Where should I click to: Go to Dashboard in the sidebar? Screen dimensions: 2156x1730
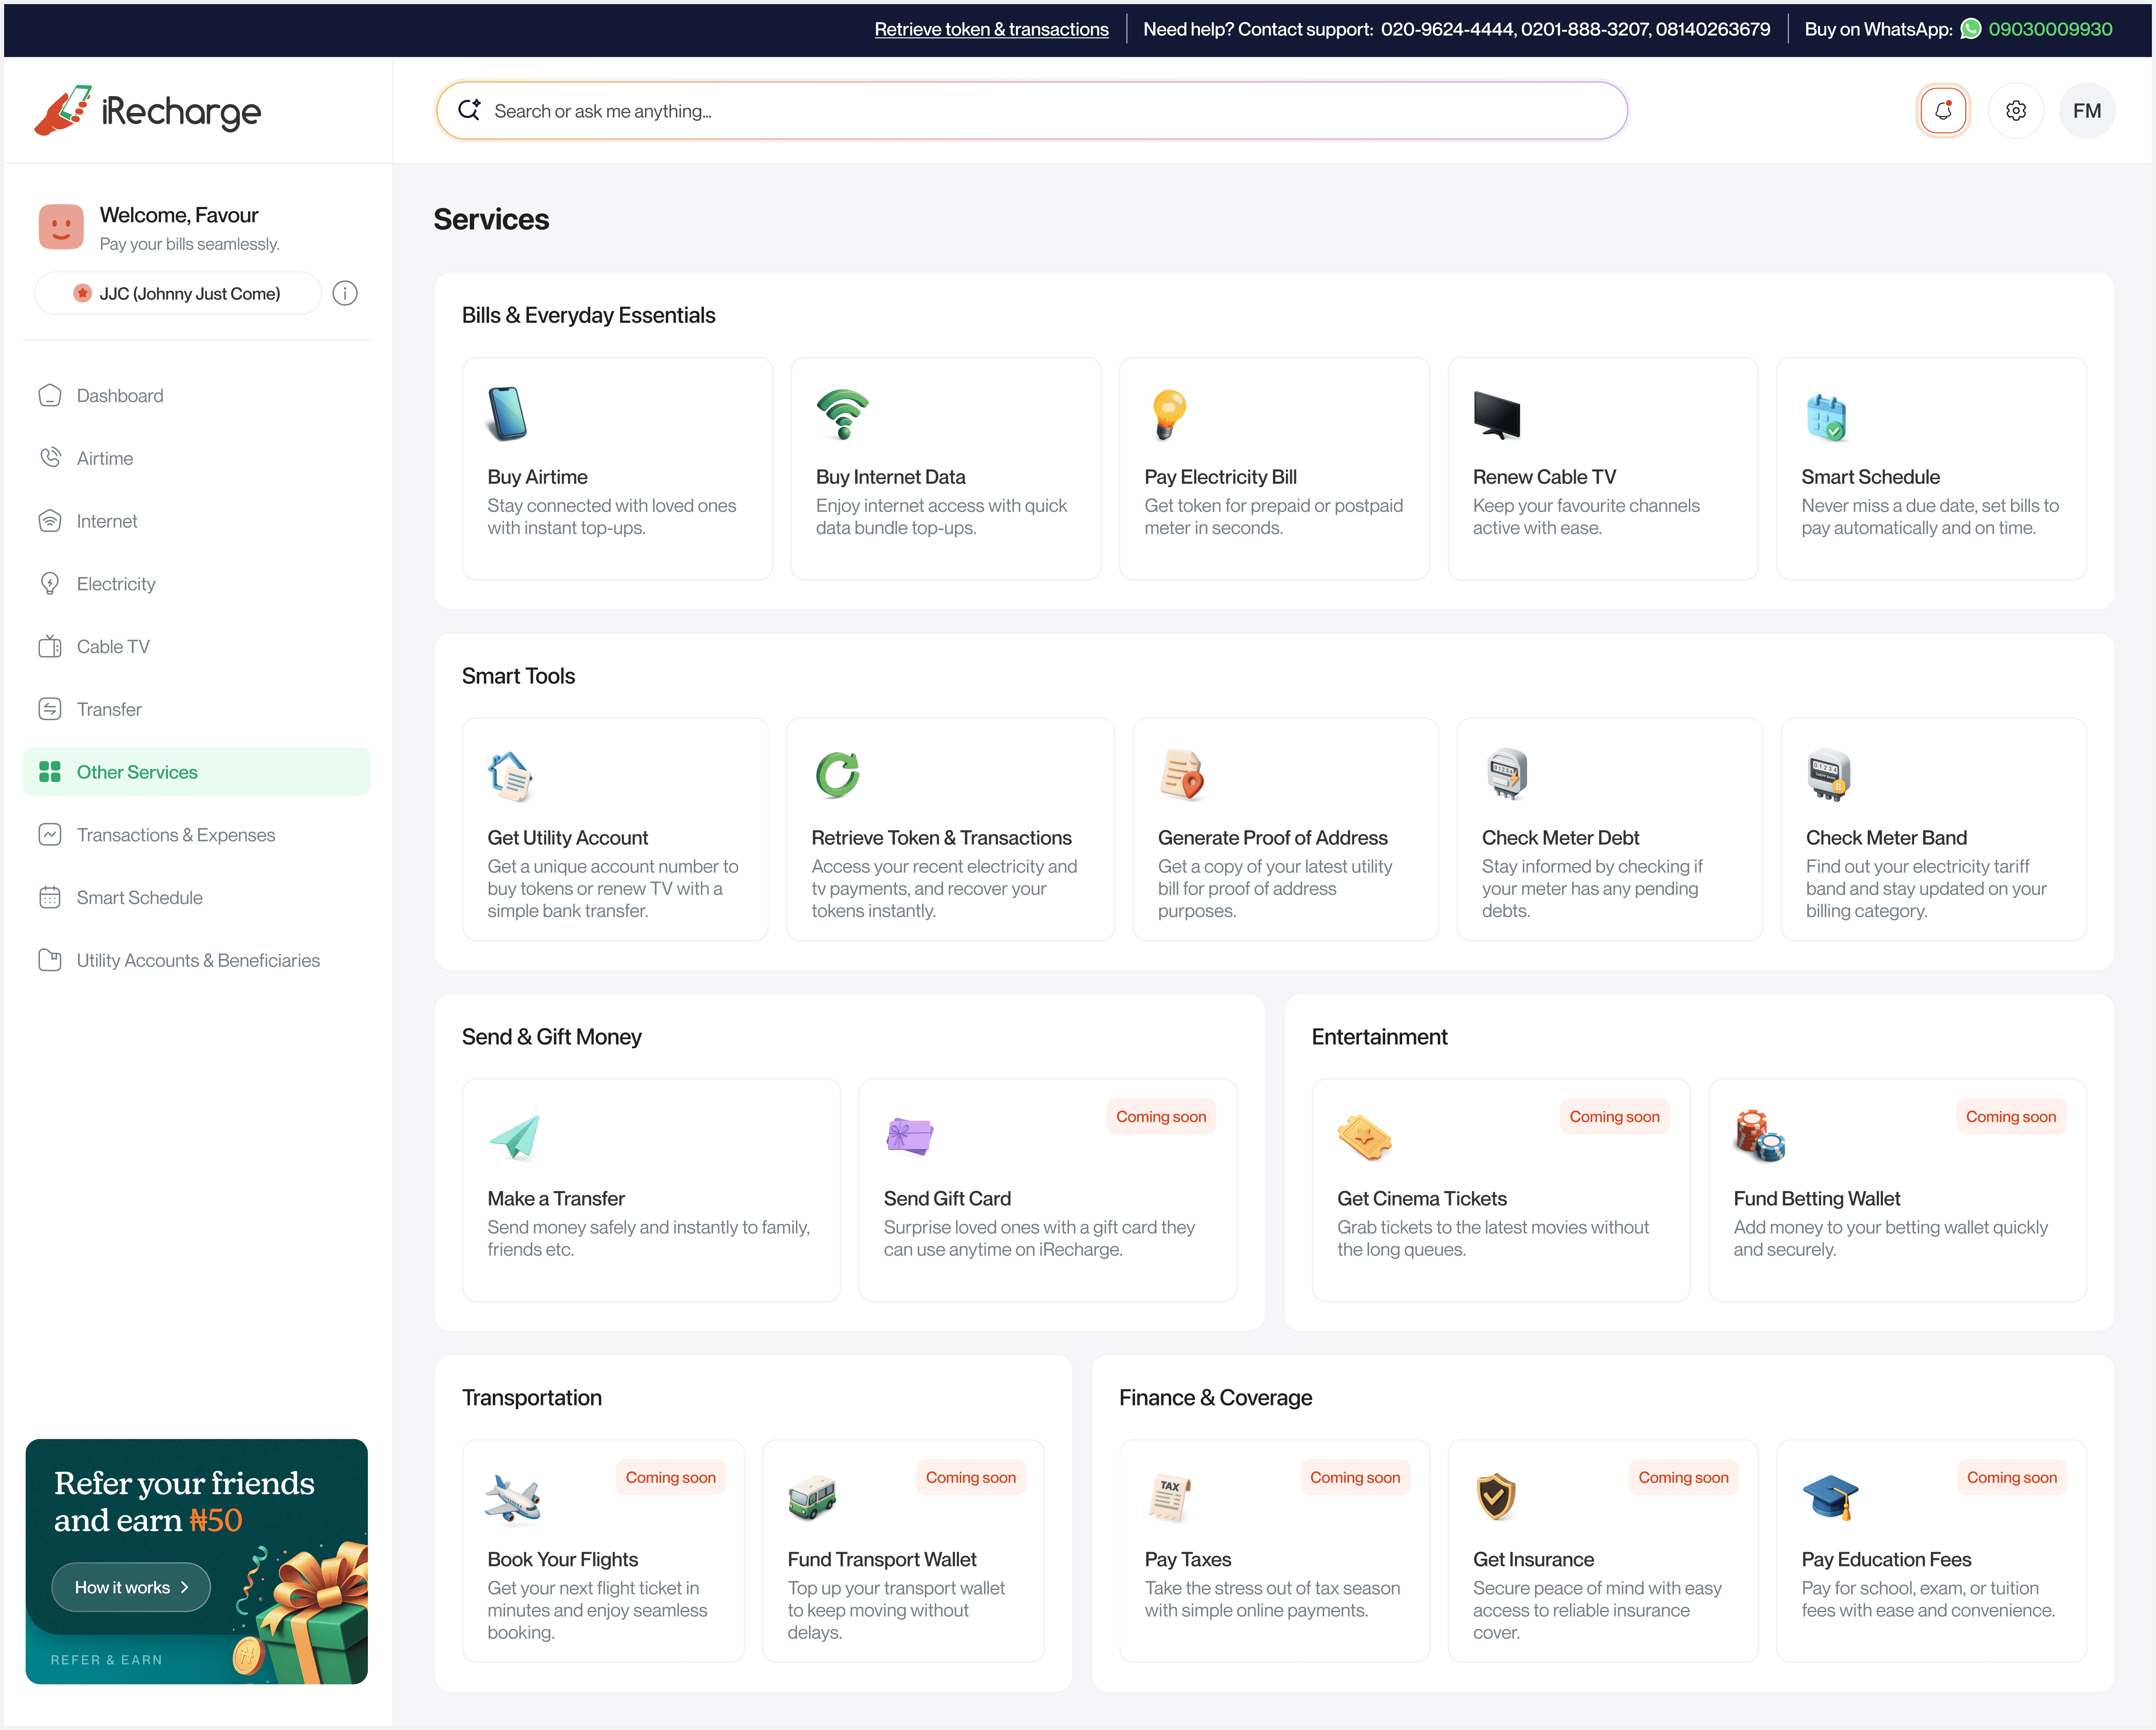pos(120,396)
